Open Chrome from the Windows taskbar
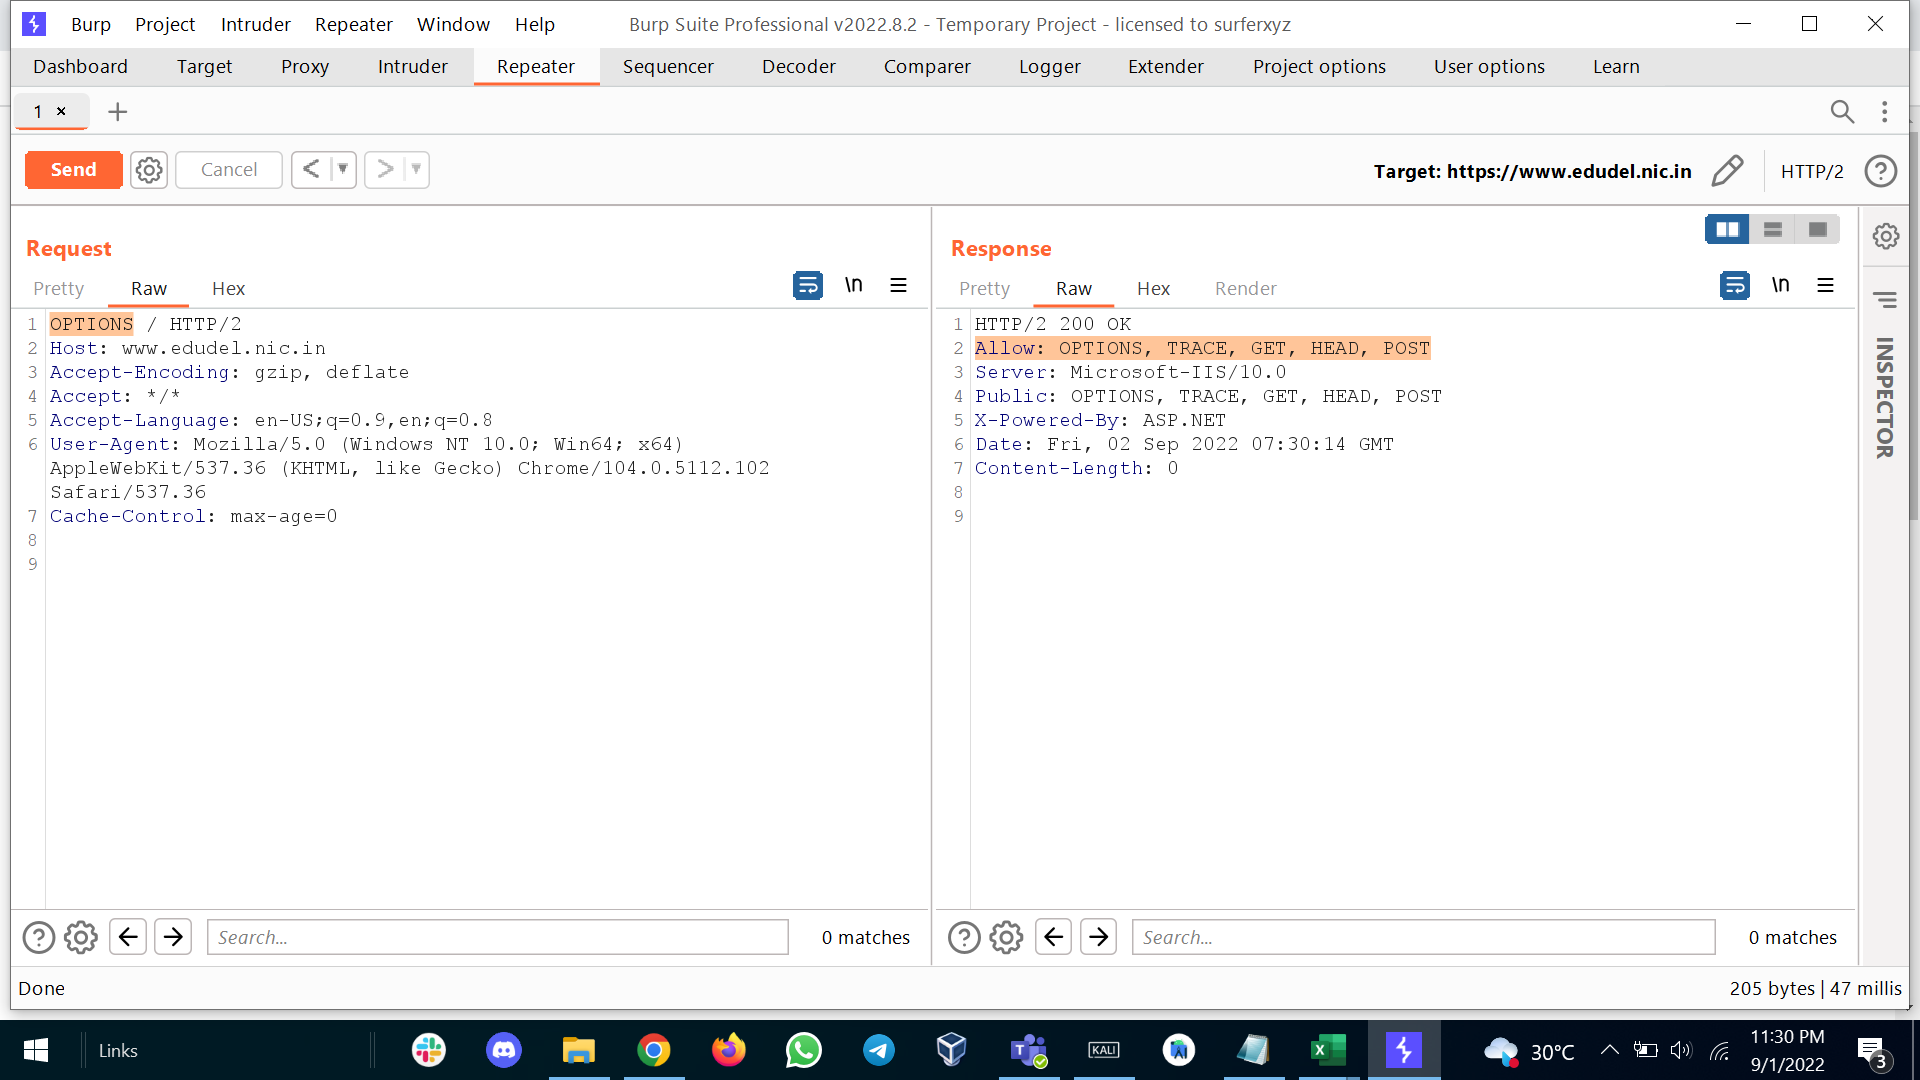The width and height of the screenshot is (1920, 1080). [653, 1051]
